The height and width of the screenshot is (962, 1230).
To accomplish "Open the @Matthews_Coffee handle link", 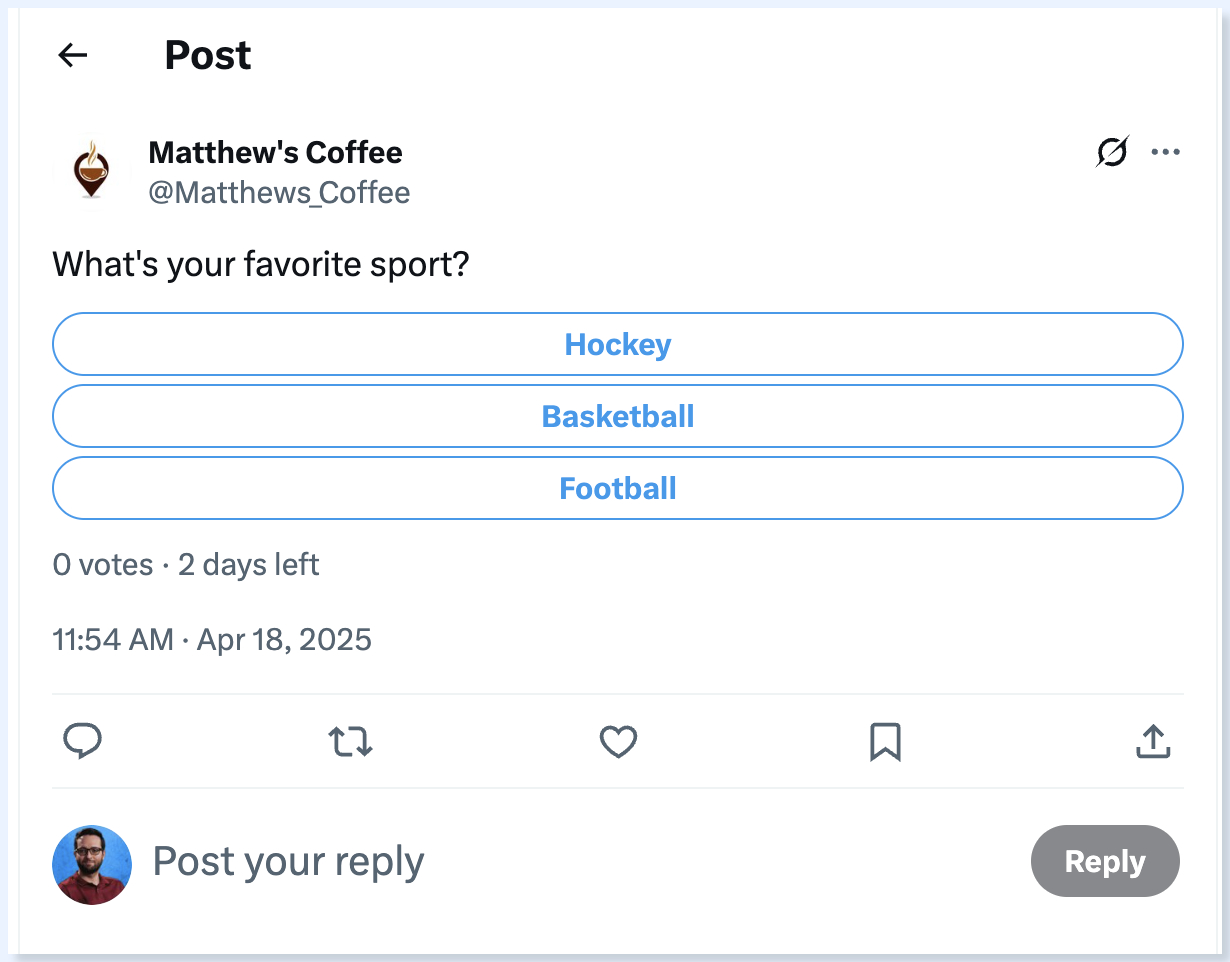I will pos(279,192).
